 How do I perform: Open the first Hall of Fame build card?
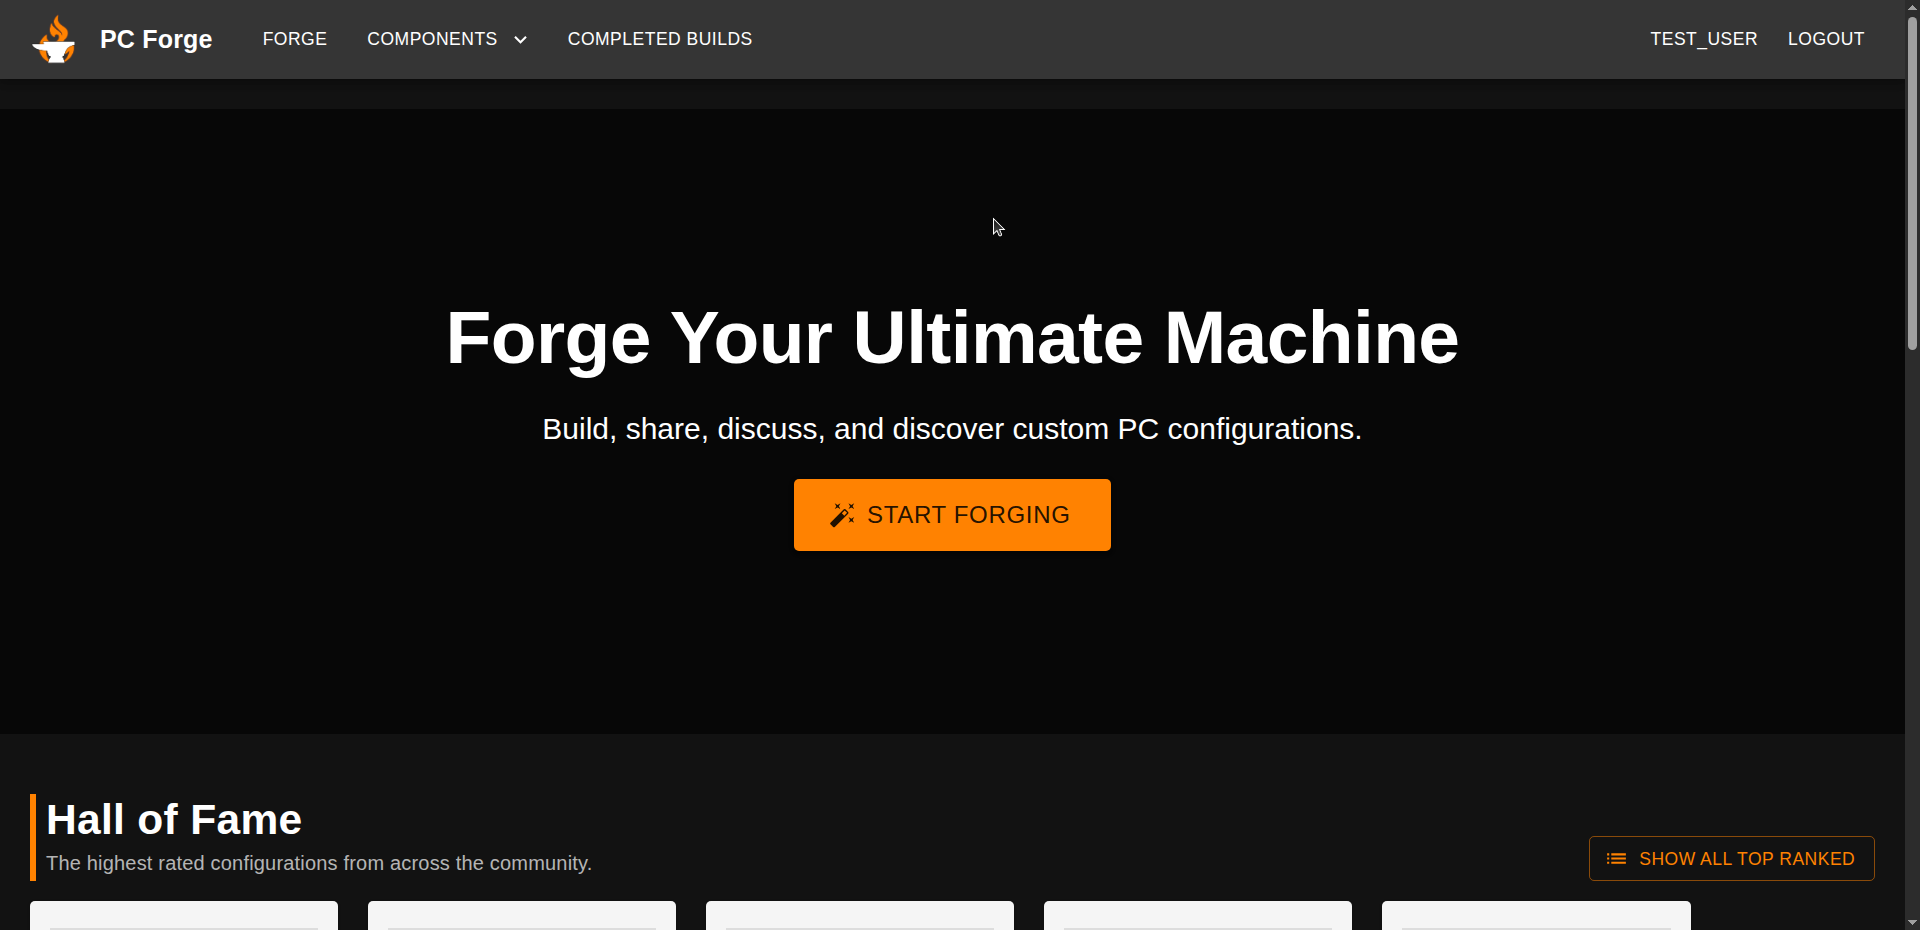(x=184, y=915)
